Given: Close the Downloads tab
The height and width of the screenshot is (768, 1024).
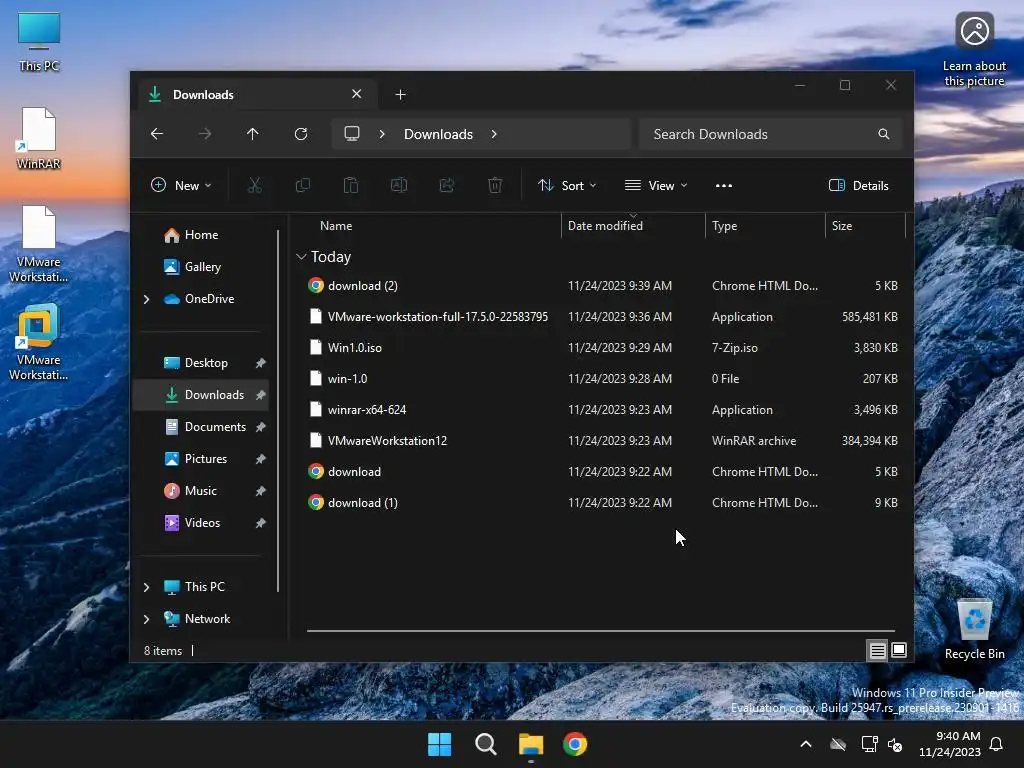Looking at the screenshot, I should pos(357,94).
